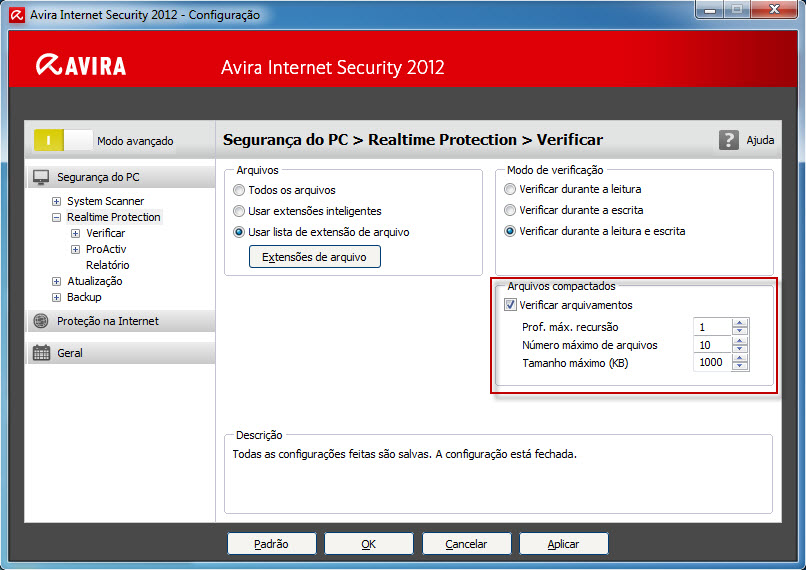Click the Prof. máx. recursão input field
806x570 pixels.
coord(712,327)
